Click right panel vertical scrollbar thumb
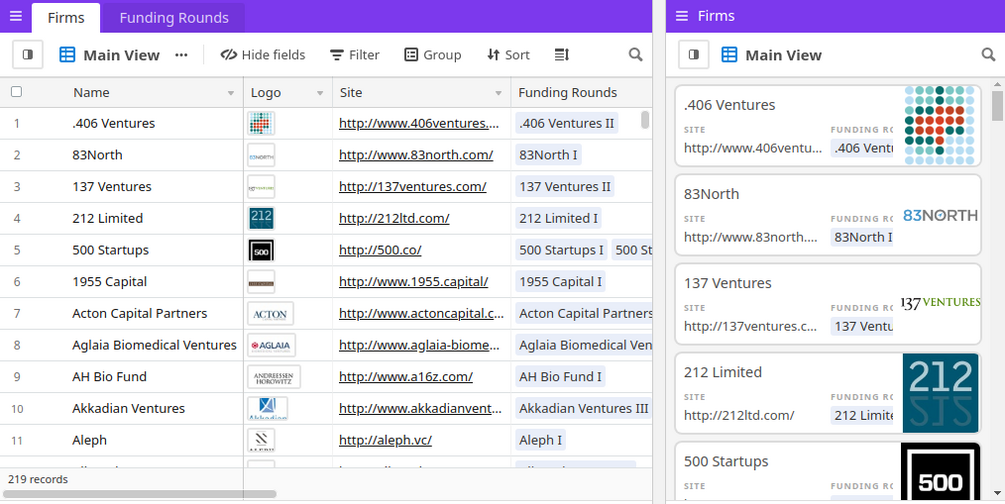This screenshot has height=504, width=1005. click(997, 105)
